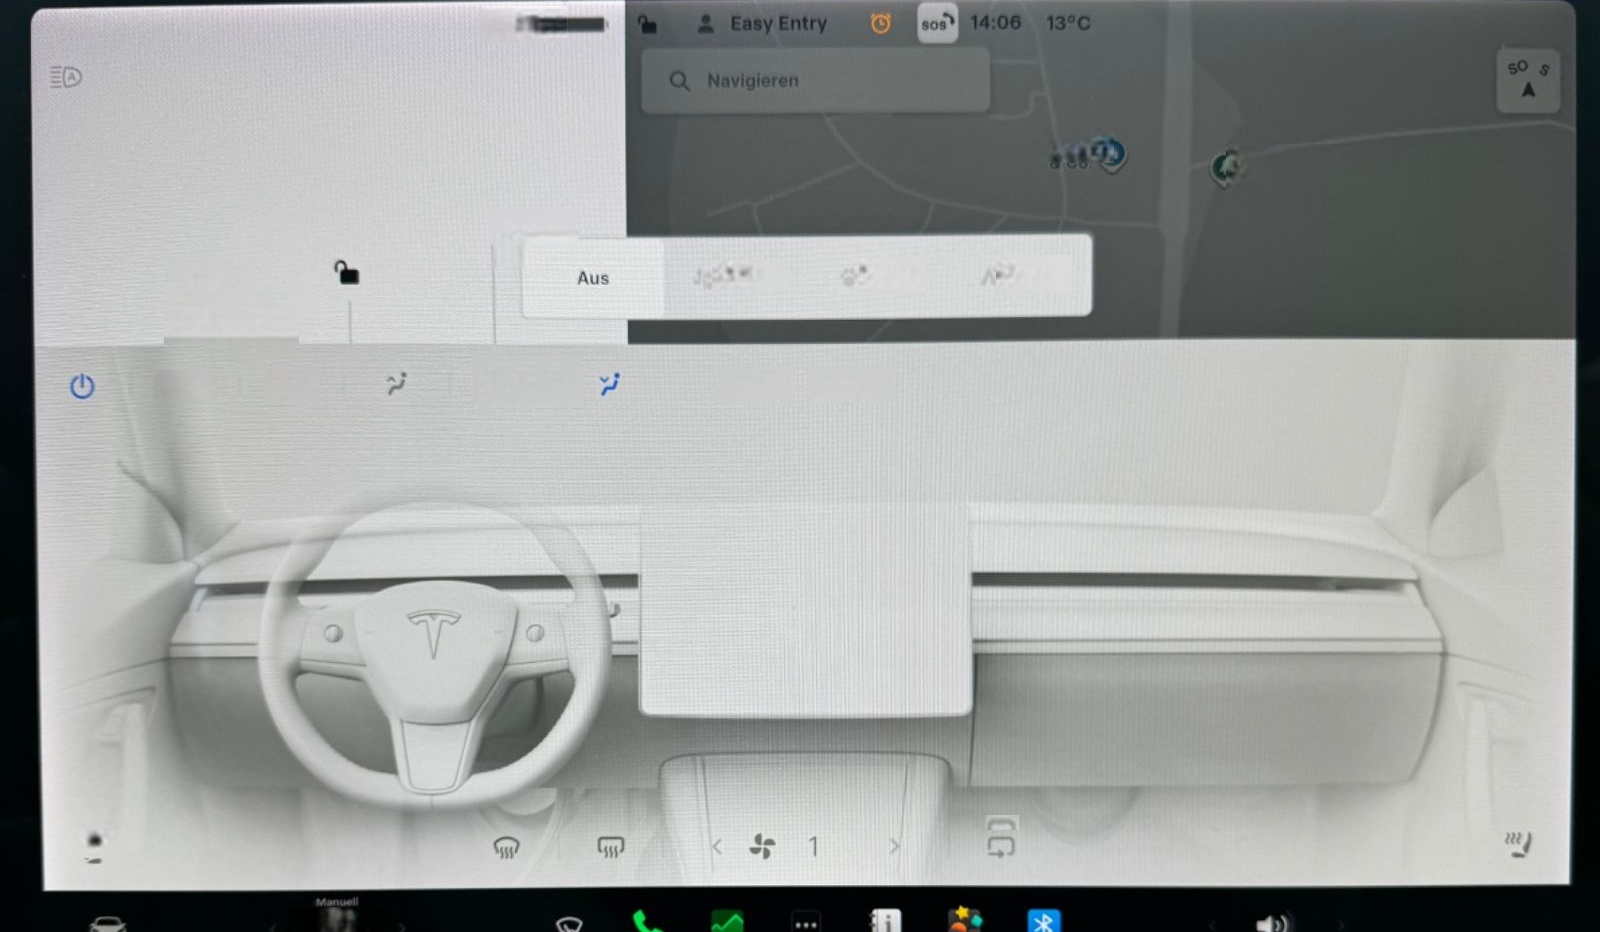Tap the auto headlight indicator icon
Image resolution: width=1600 pixels, height=932 pixels.
[x=66, y=77]
